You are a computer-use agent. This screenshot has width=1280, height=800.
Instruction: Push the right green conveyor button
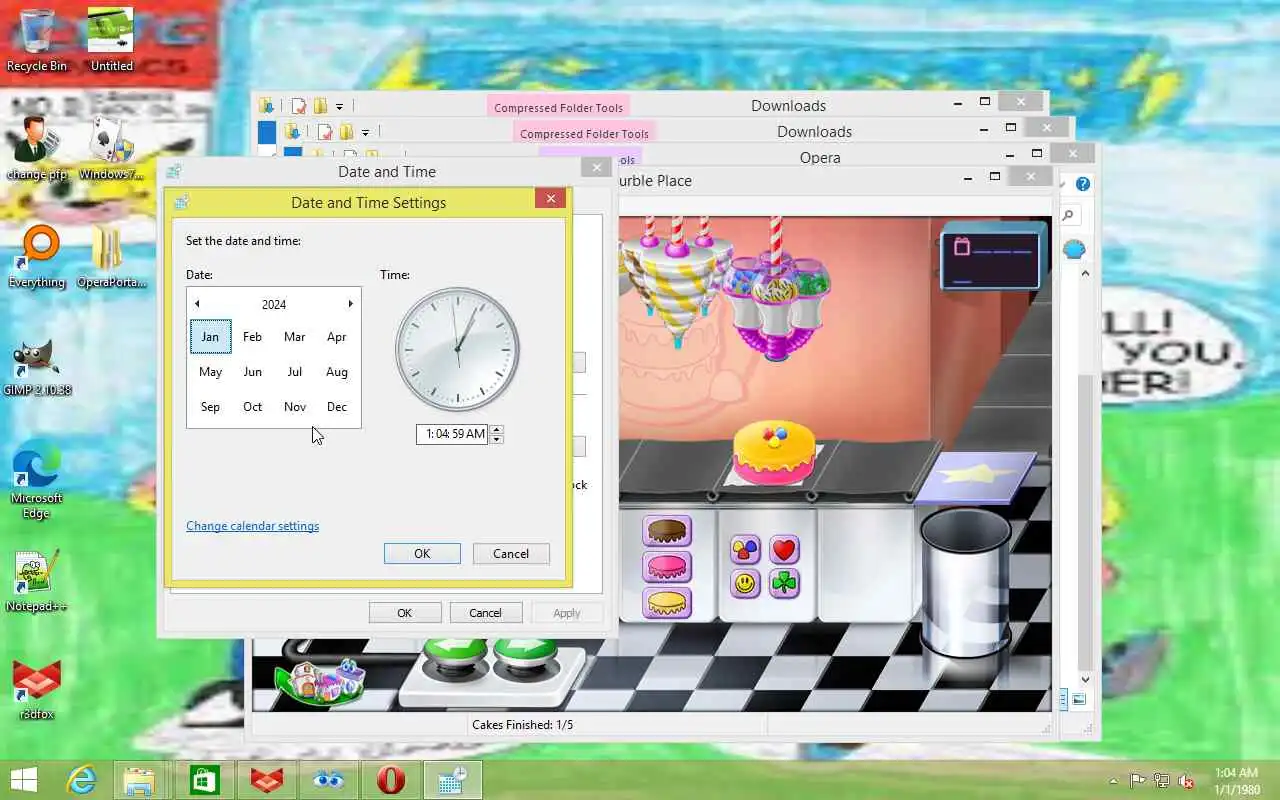pos(525,656)
